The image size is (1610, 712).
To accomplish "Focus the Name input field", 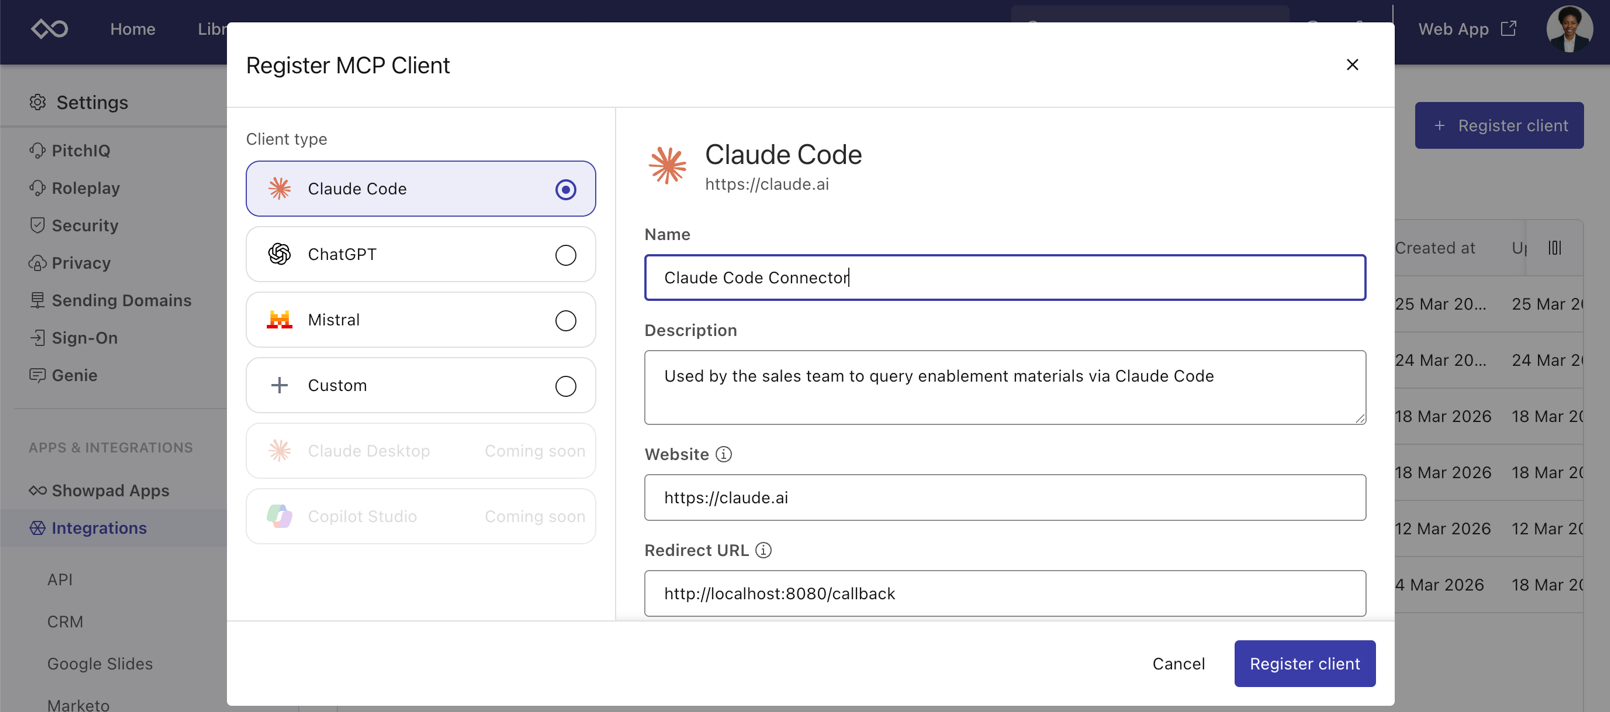I will tap(1005, 277).
